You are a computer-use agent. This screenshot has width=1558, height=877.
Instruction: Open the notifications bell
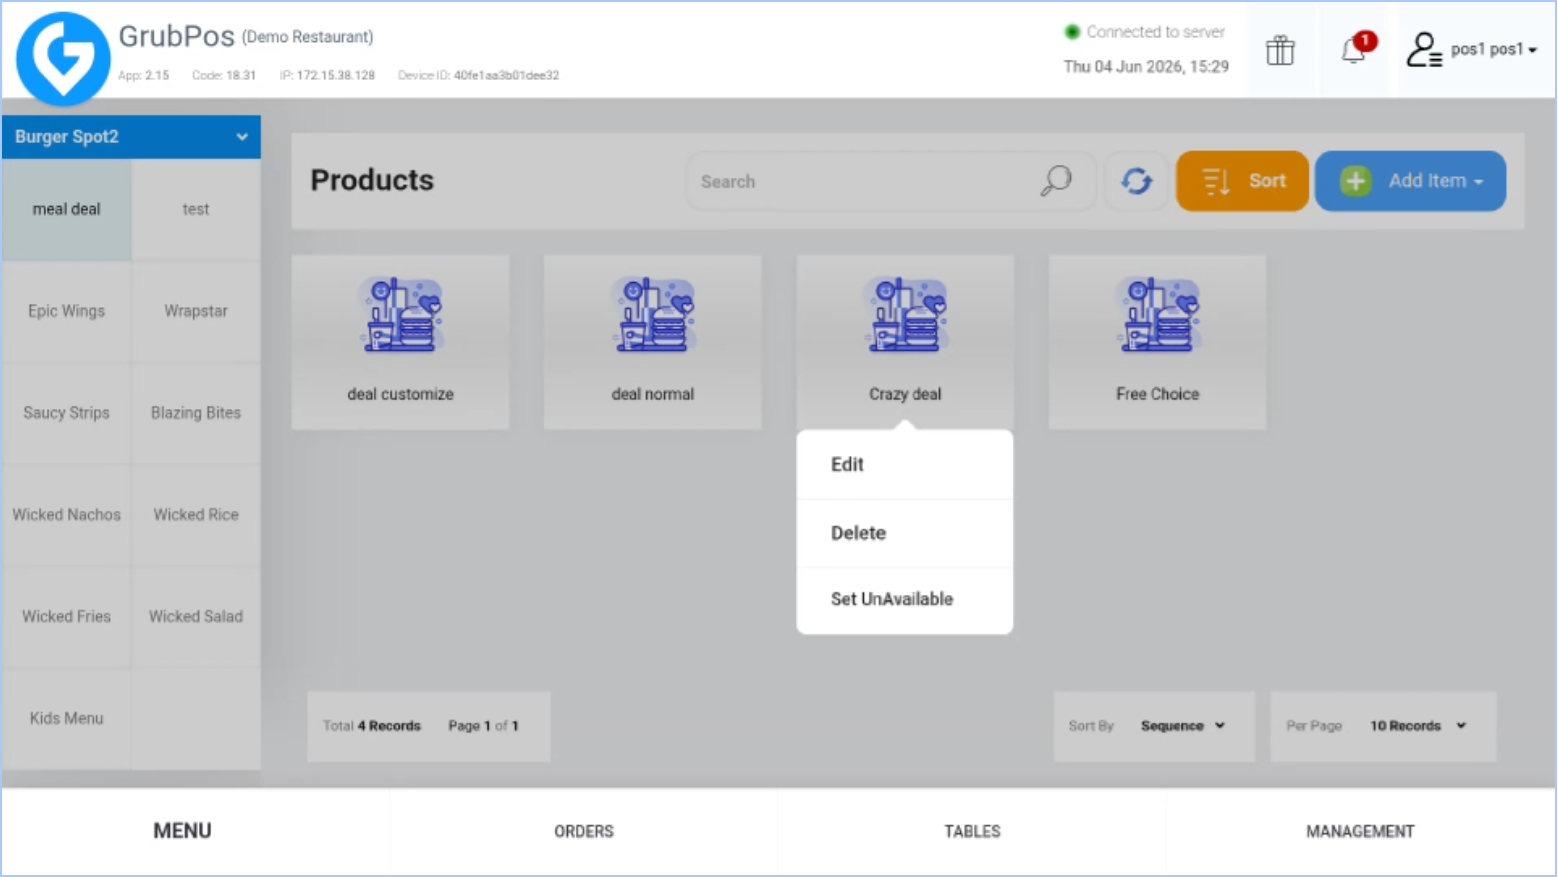[x=1356, y=48]
